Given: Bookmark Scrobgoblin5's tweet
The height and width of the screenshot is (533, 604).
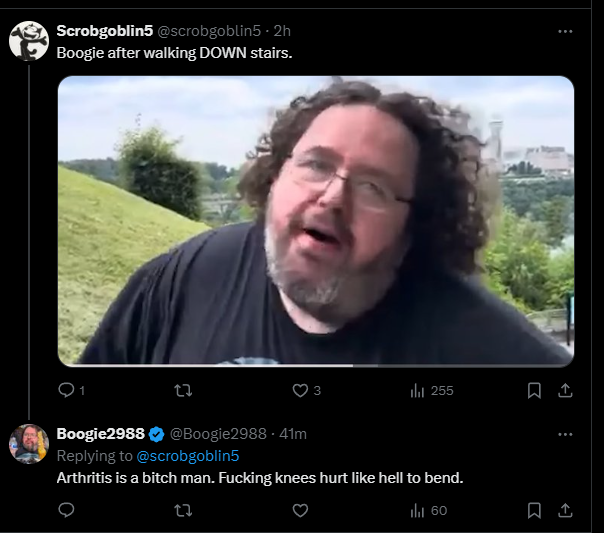Looking at the screenshot, I should [534, 391].
